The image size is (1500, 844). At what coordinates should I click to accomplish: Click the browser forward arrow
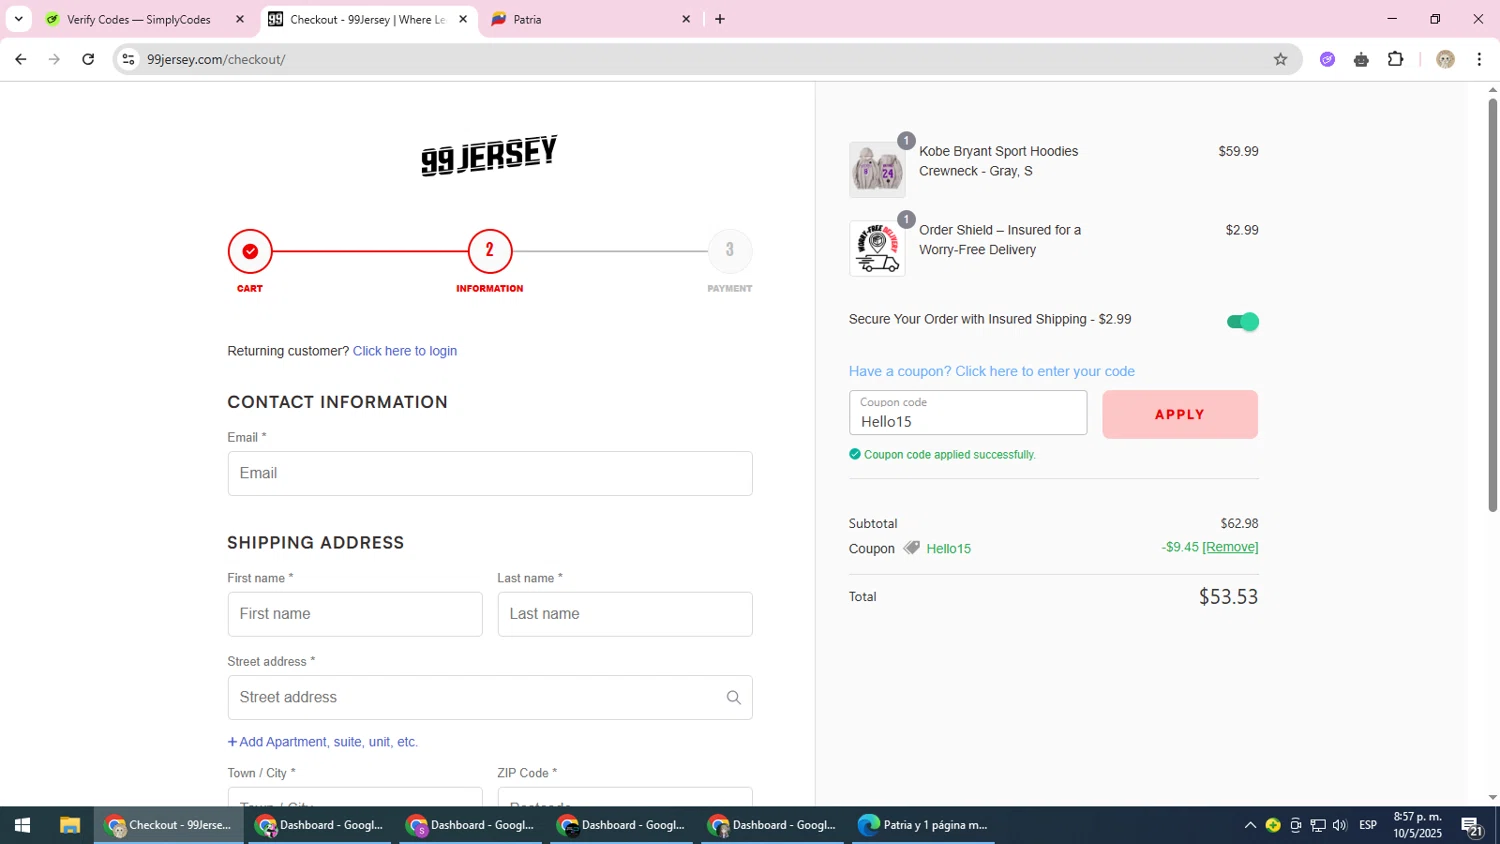(54, 59)
